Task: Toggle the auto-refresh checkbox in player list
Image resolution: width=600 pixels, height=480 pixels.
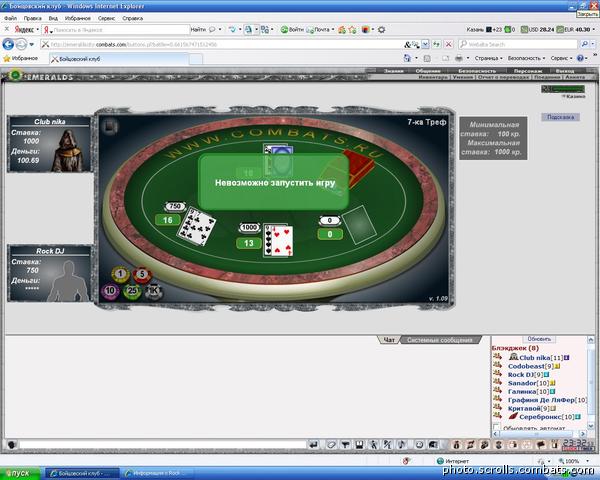Action: [x=496, y=427]
